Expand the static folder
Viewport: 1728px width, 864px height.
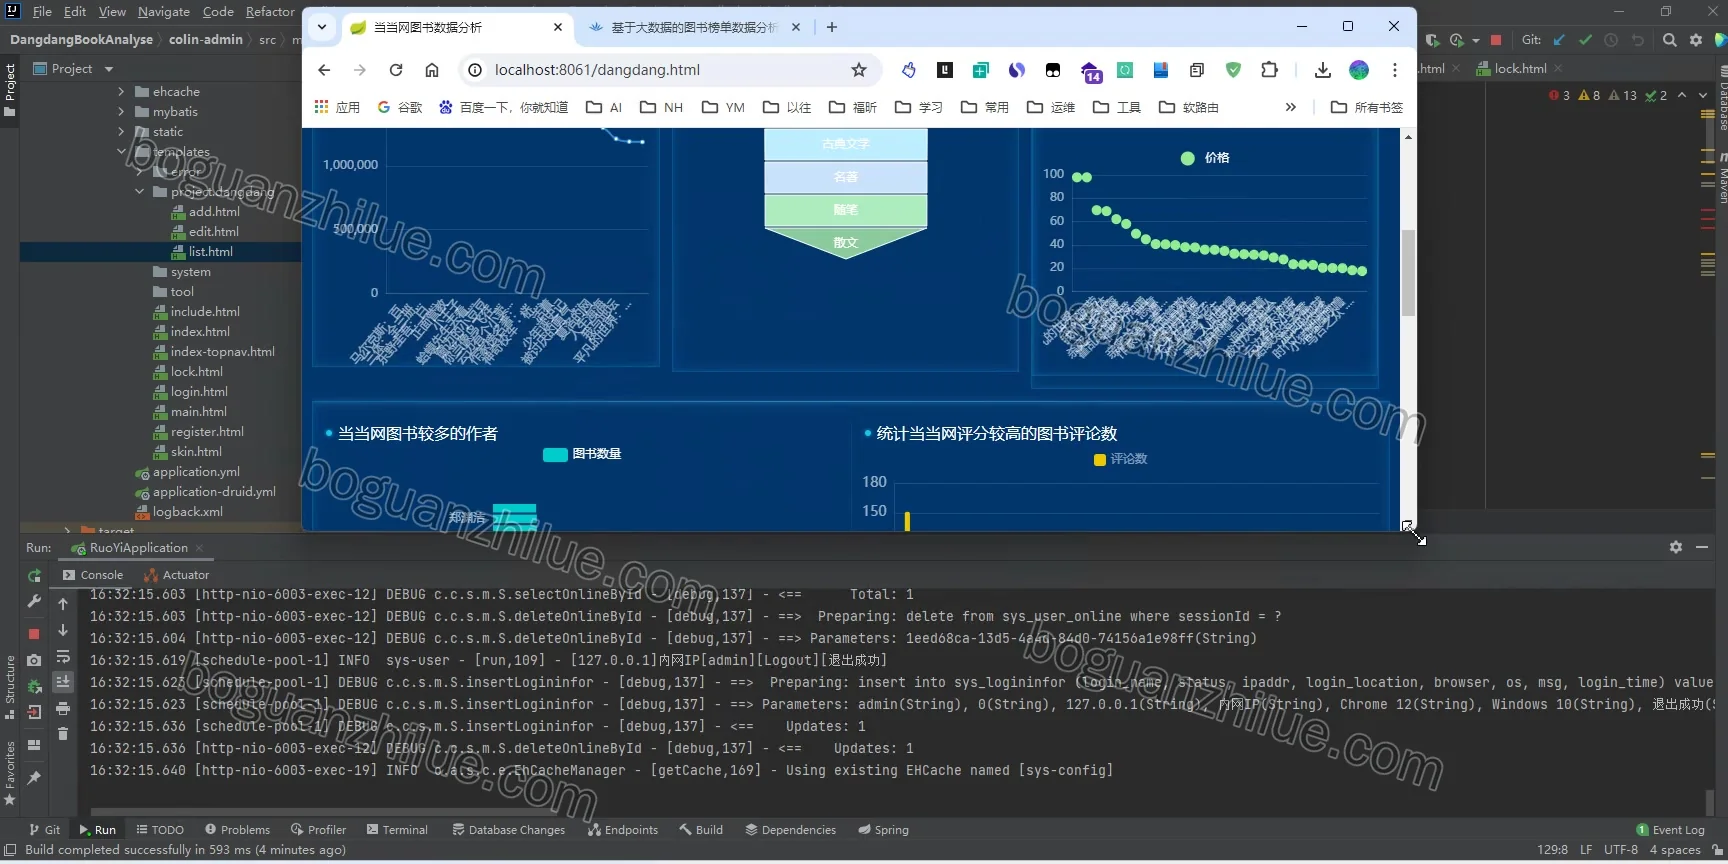(122, 131)
